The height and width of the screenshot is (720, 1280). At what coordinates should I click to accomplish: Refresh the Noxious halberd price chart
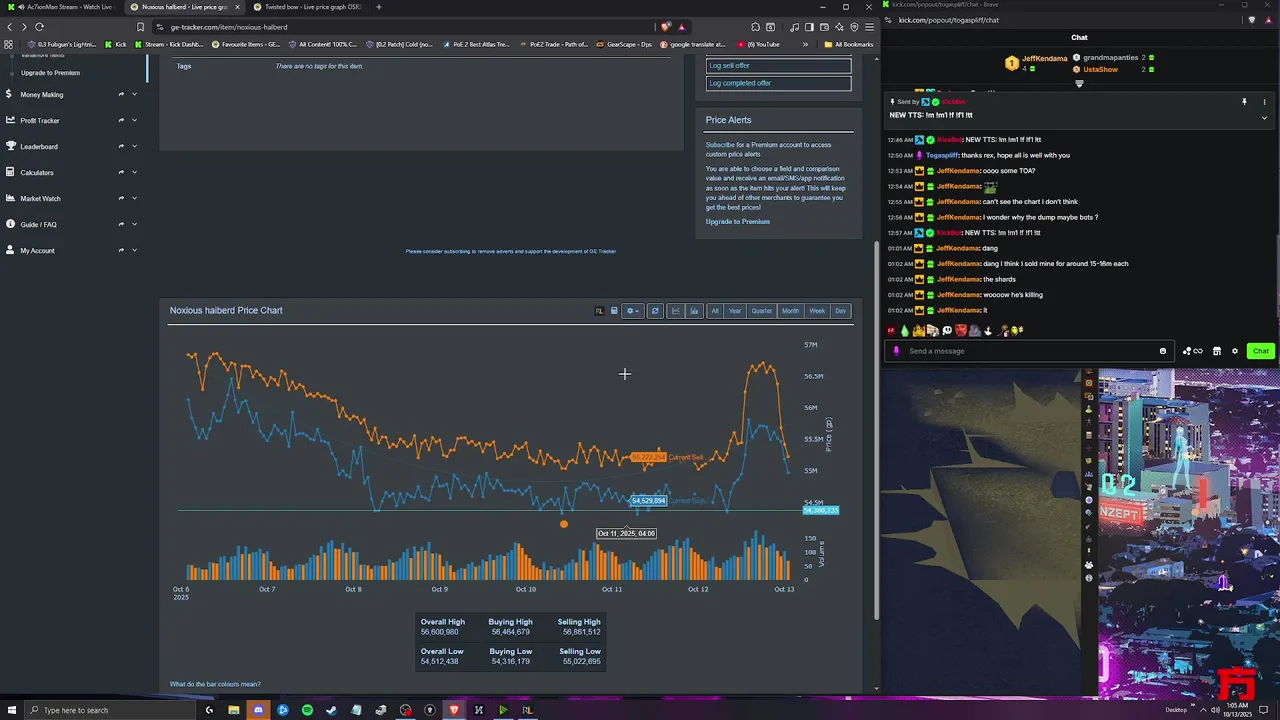(655, 311)
